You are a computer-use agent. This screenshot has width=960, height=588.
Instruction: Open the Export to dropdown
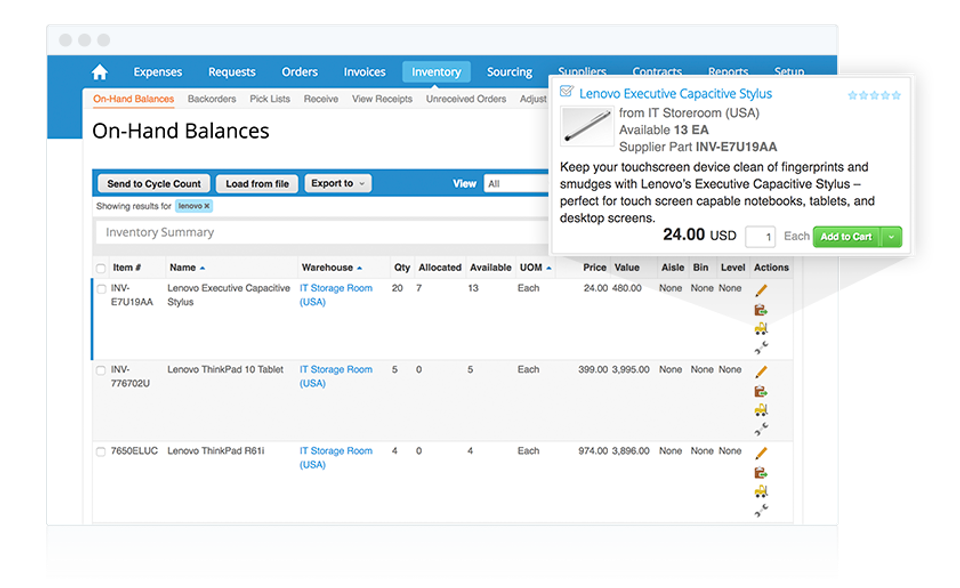click(x=337, y=183)
